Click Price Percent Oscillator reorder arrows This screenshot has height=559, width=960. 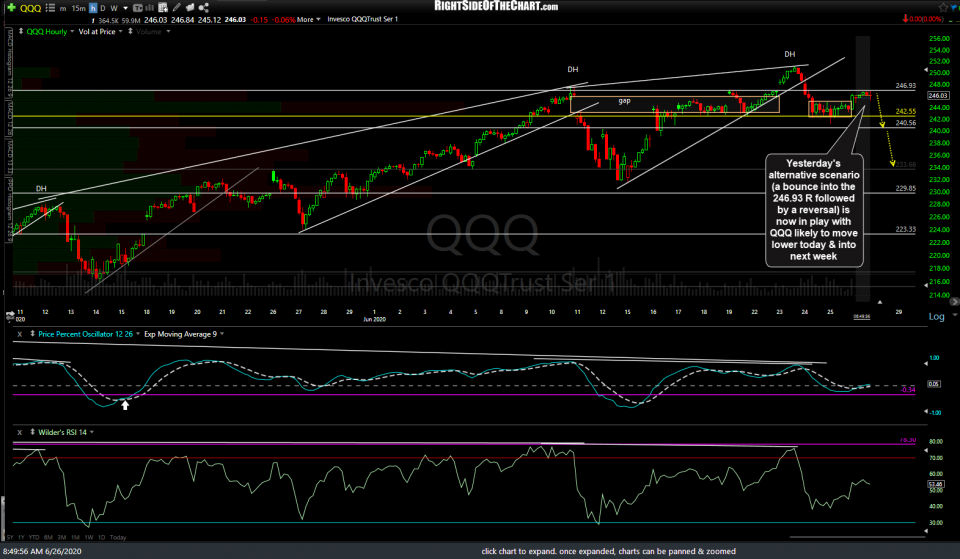pyautogui.click(x=32, y=334)
